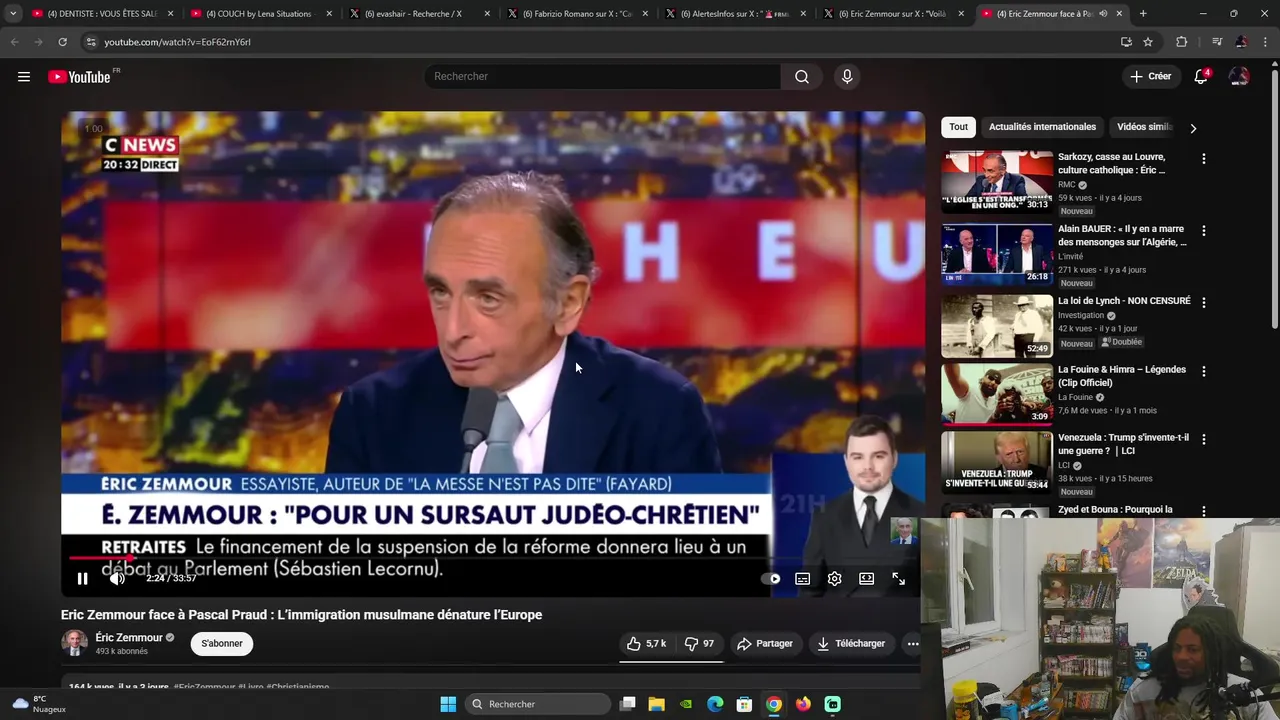Enter full screen mode

(898, 578)
